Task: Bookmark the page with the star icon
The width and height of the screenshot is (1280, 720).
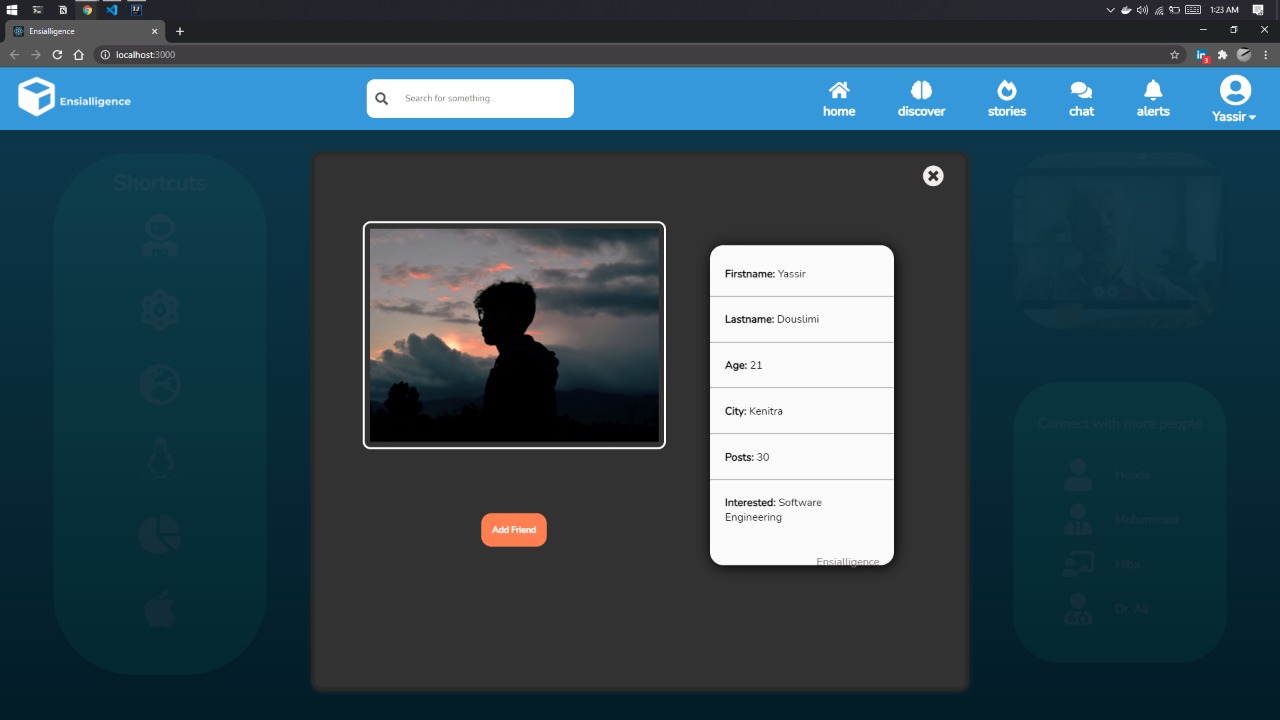Action: 1172,55
